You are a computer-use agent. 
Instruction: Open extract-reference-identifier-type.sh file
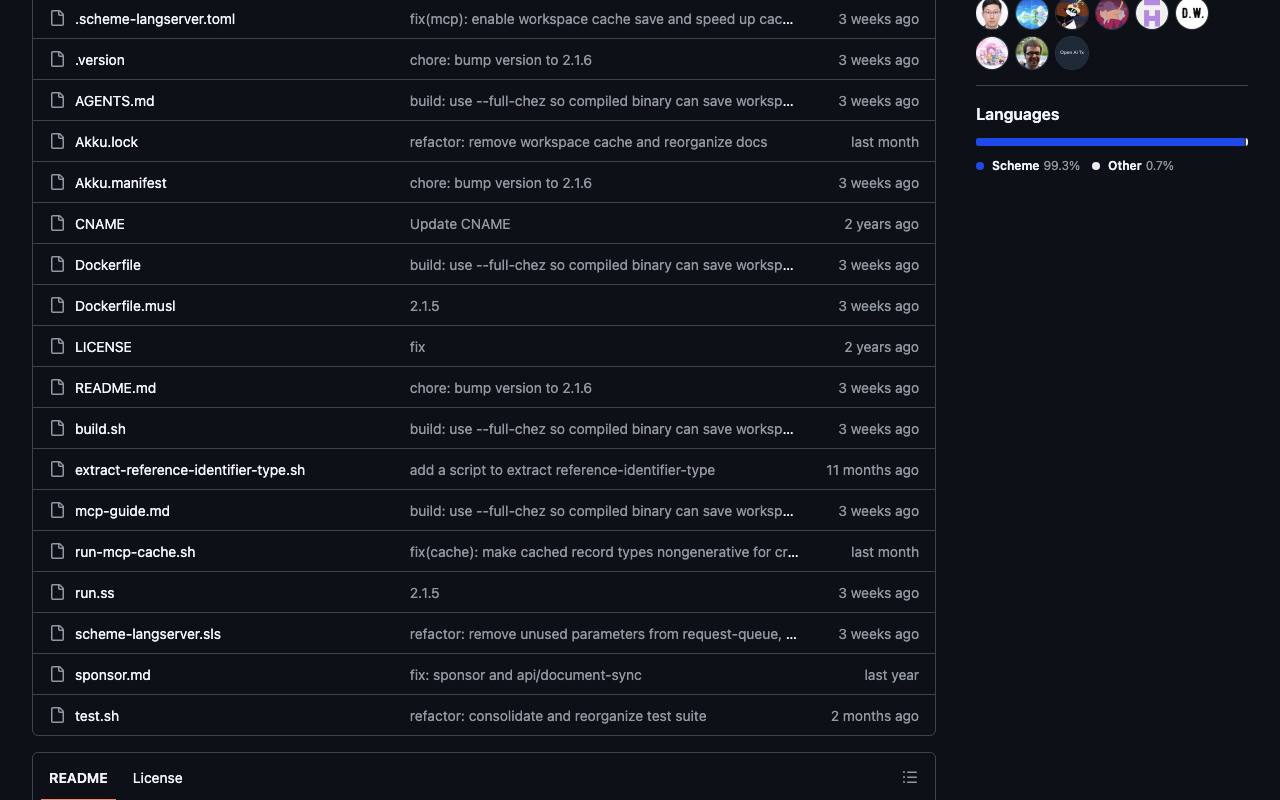190,470
